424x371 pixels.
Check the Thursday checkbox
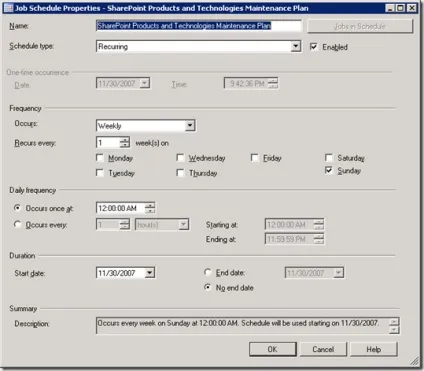coord(180,173)
